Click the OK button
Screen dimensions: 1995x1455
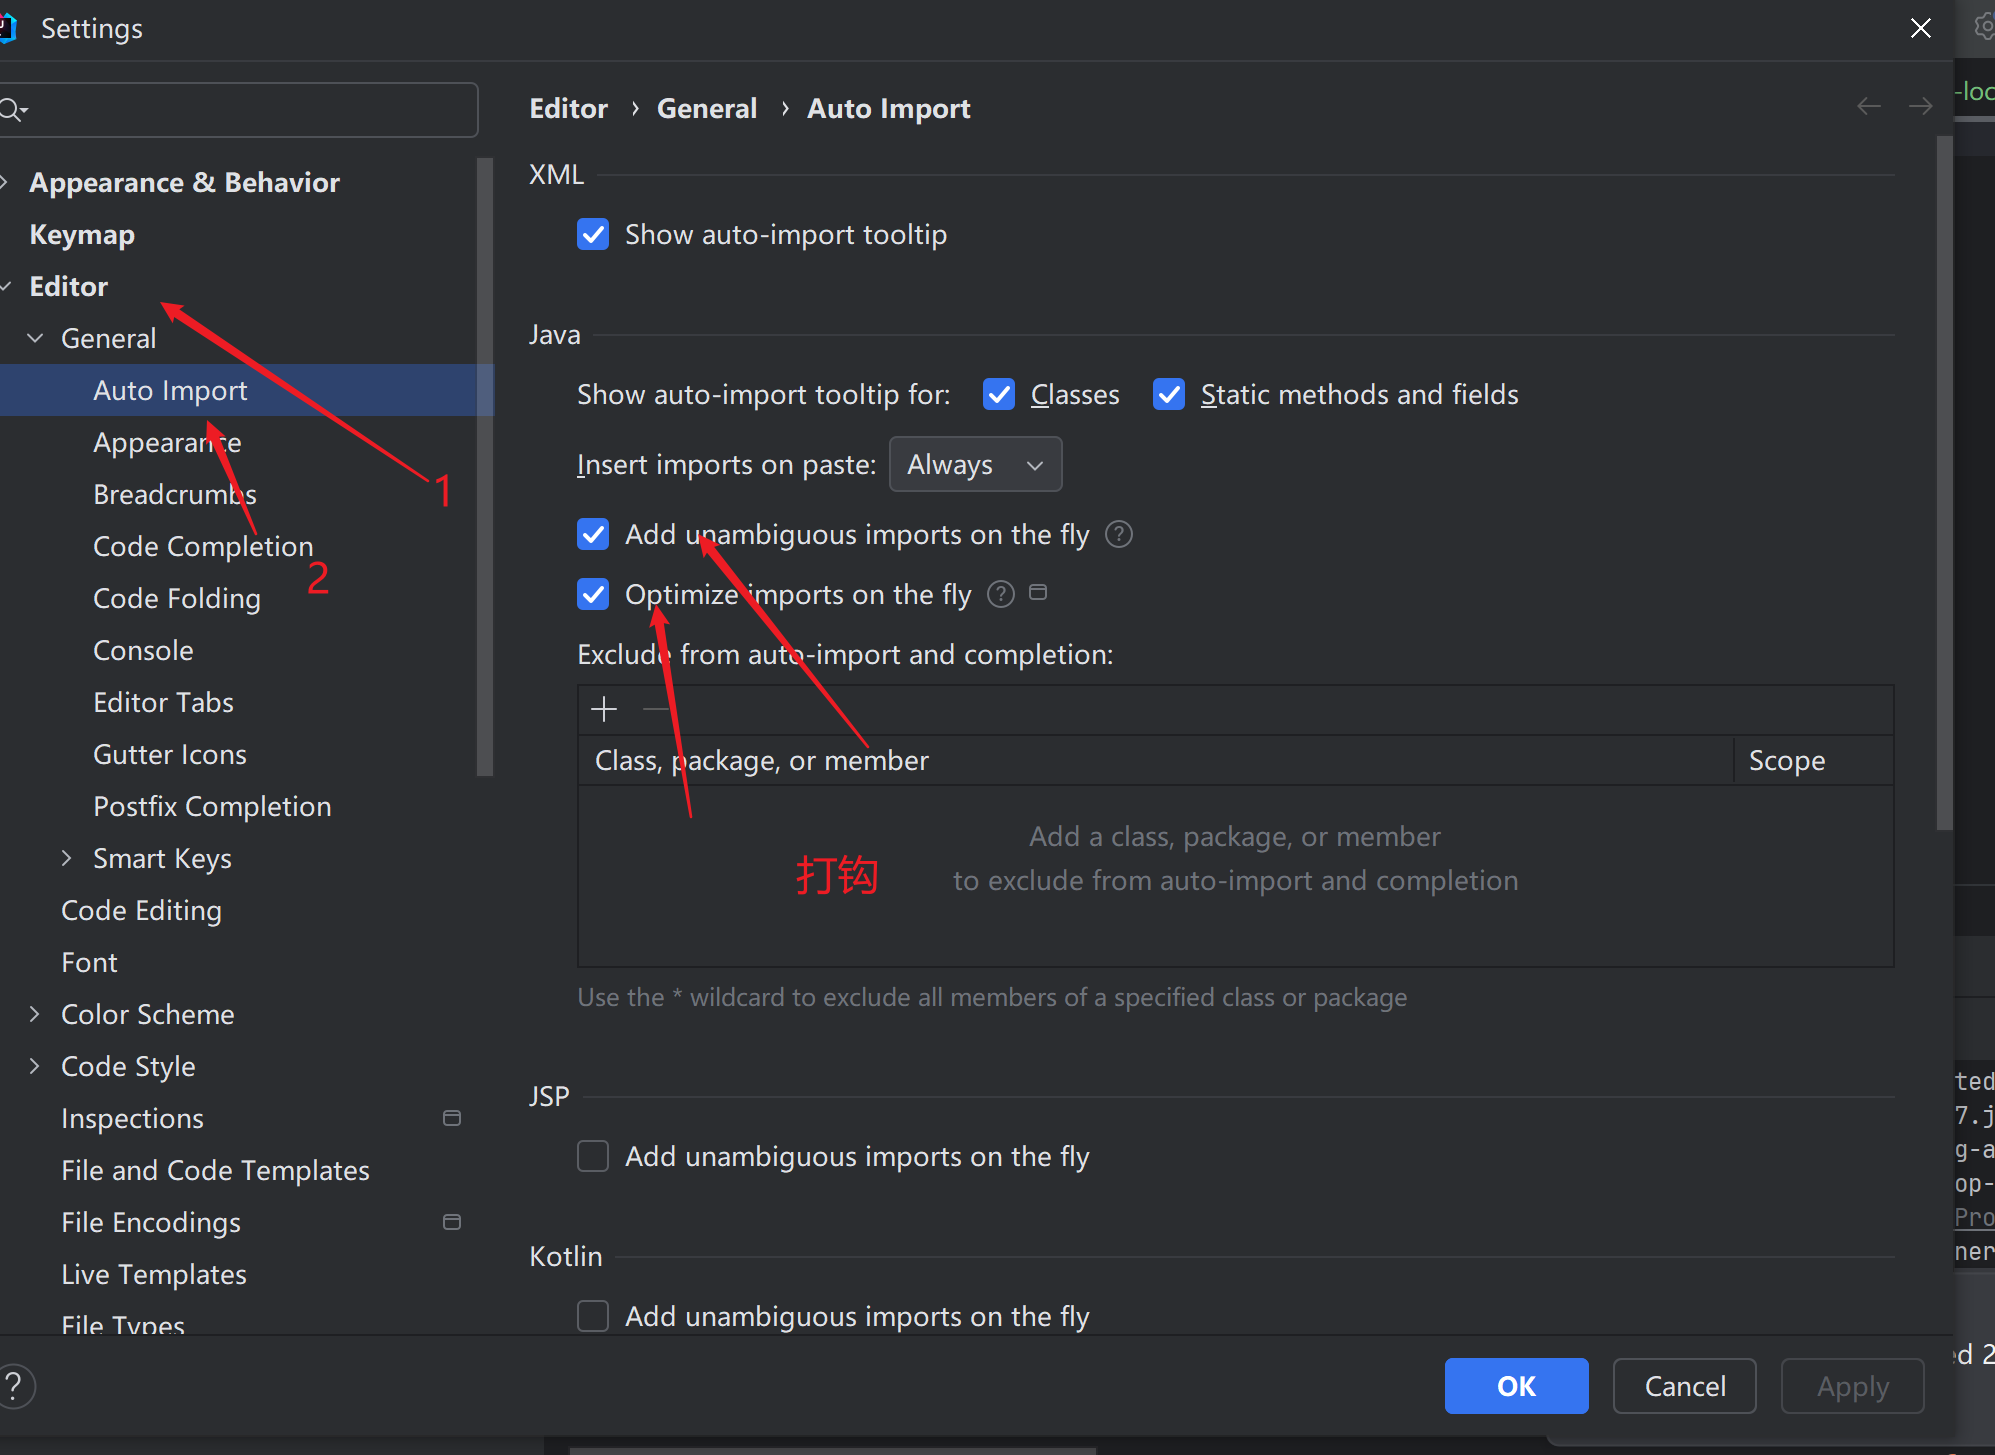click(x=1516, y=1386)
